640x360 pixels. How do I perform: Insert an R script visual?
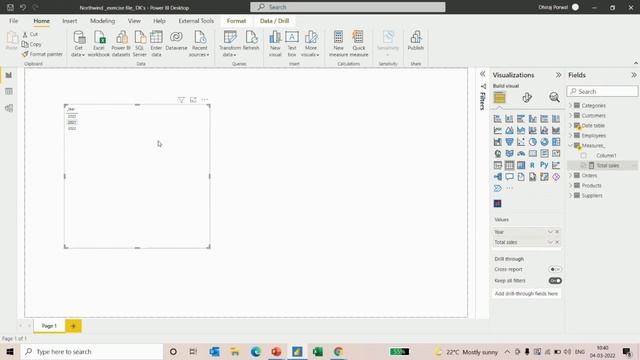point(533,165)
